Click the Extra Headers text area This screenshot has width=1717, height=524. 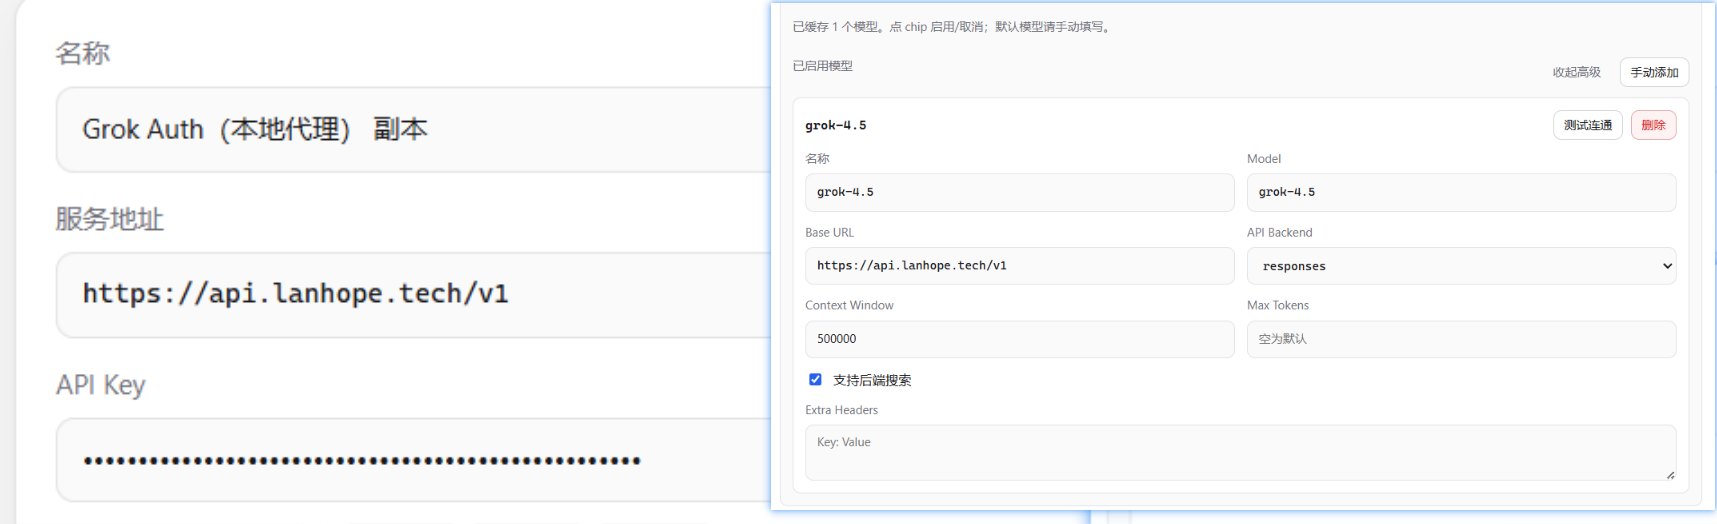(x=1240, y=452)
